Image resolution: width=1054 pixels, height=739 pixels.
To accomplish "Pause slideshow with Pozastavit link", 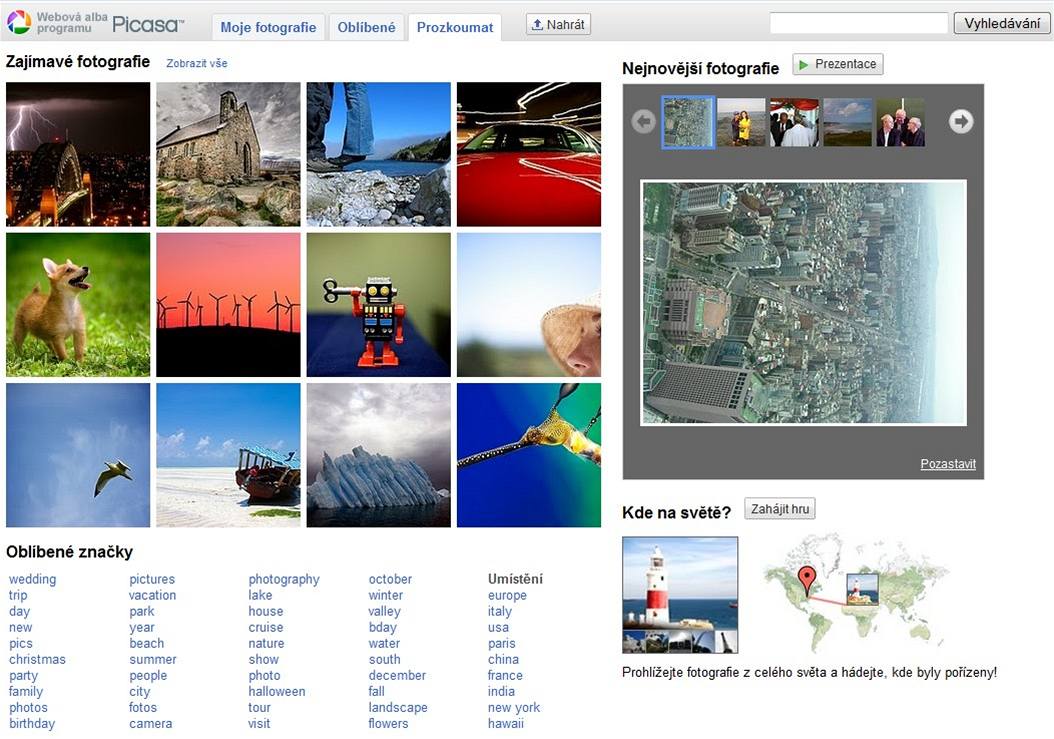I will tap(947, 464).
